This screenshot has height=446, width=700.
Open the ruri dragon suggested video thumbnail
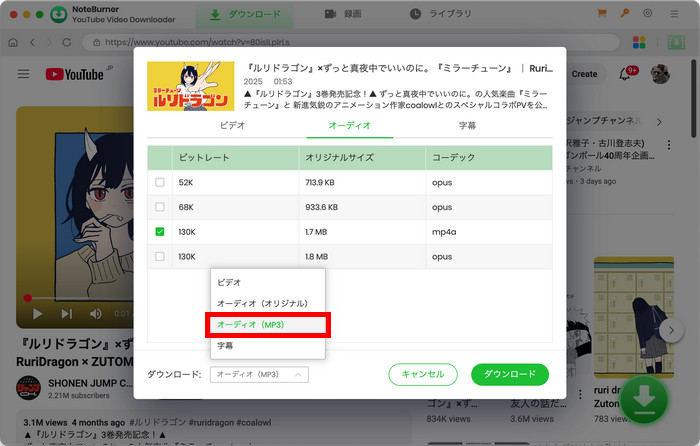(x=633, y=317)
